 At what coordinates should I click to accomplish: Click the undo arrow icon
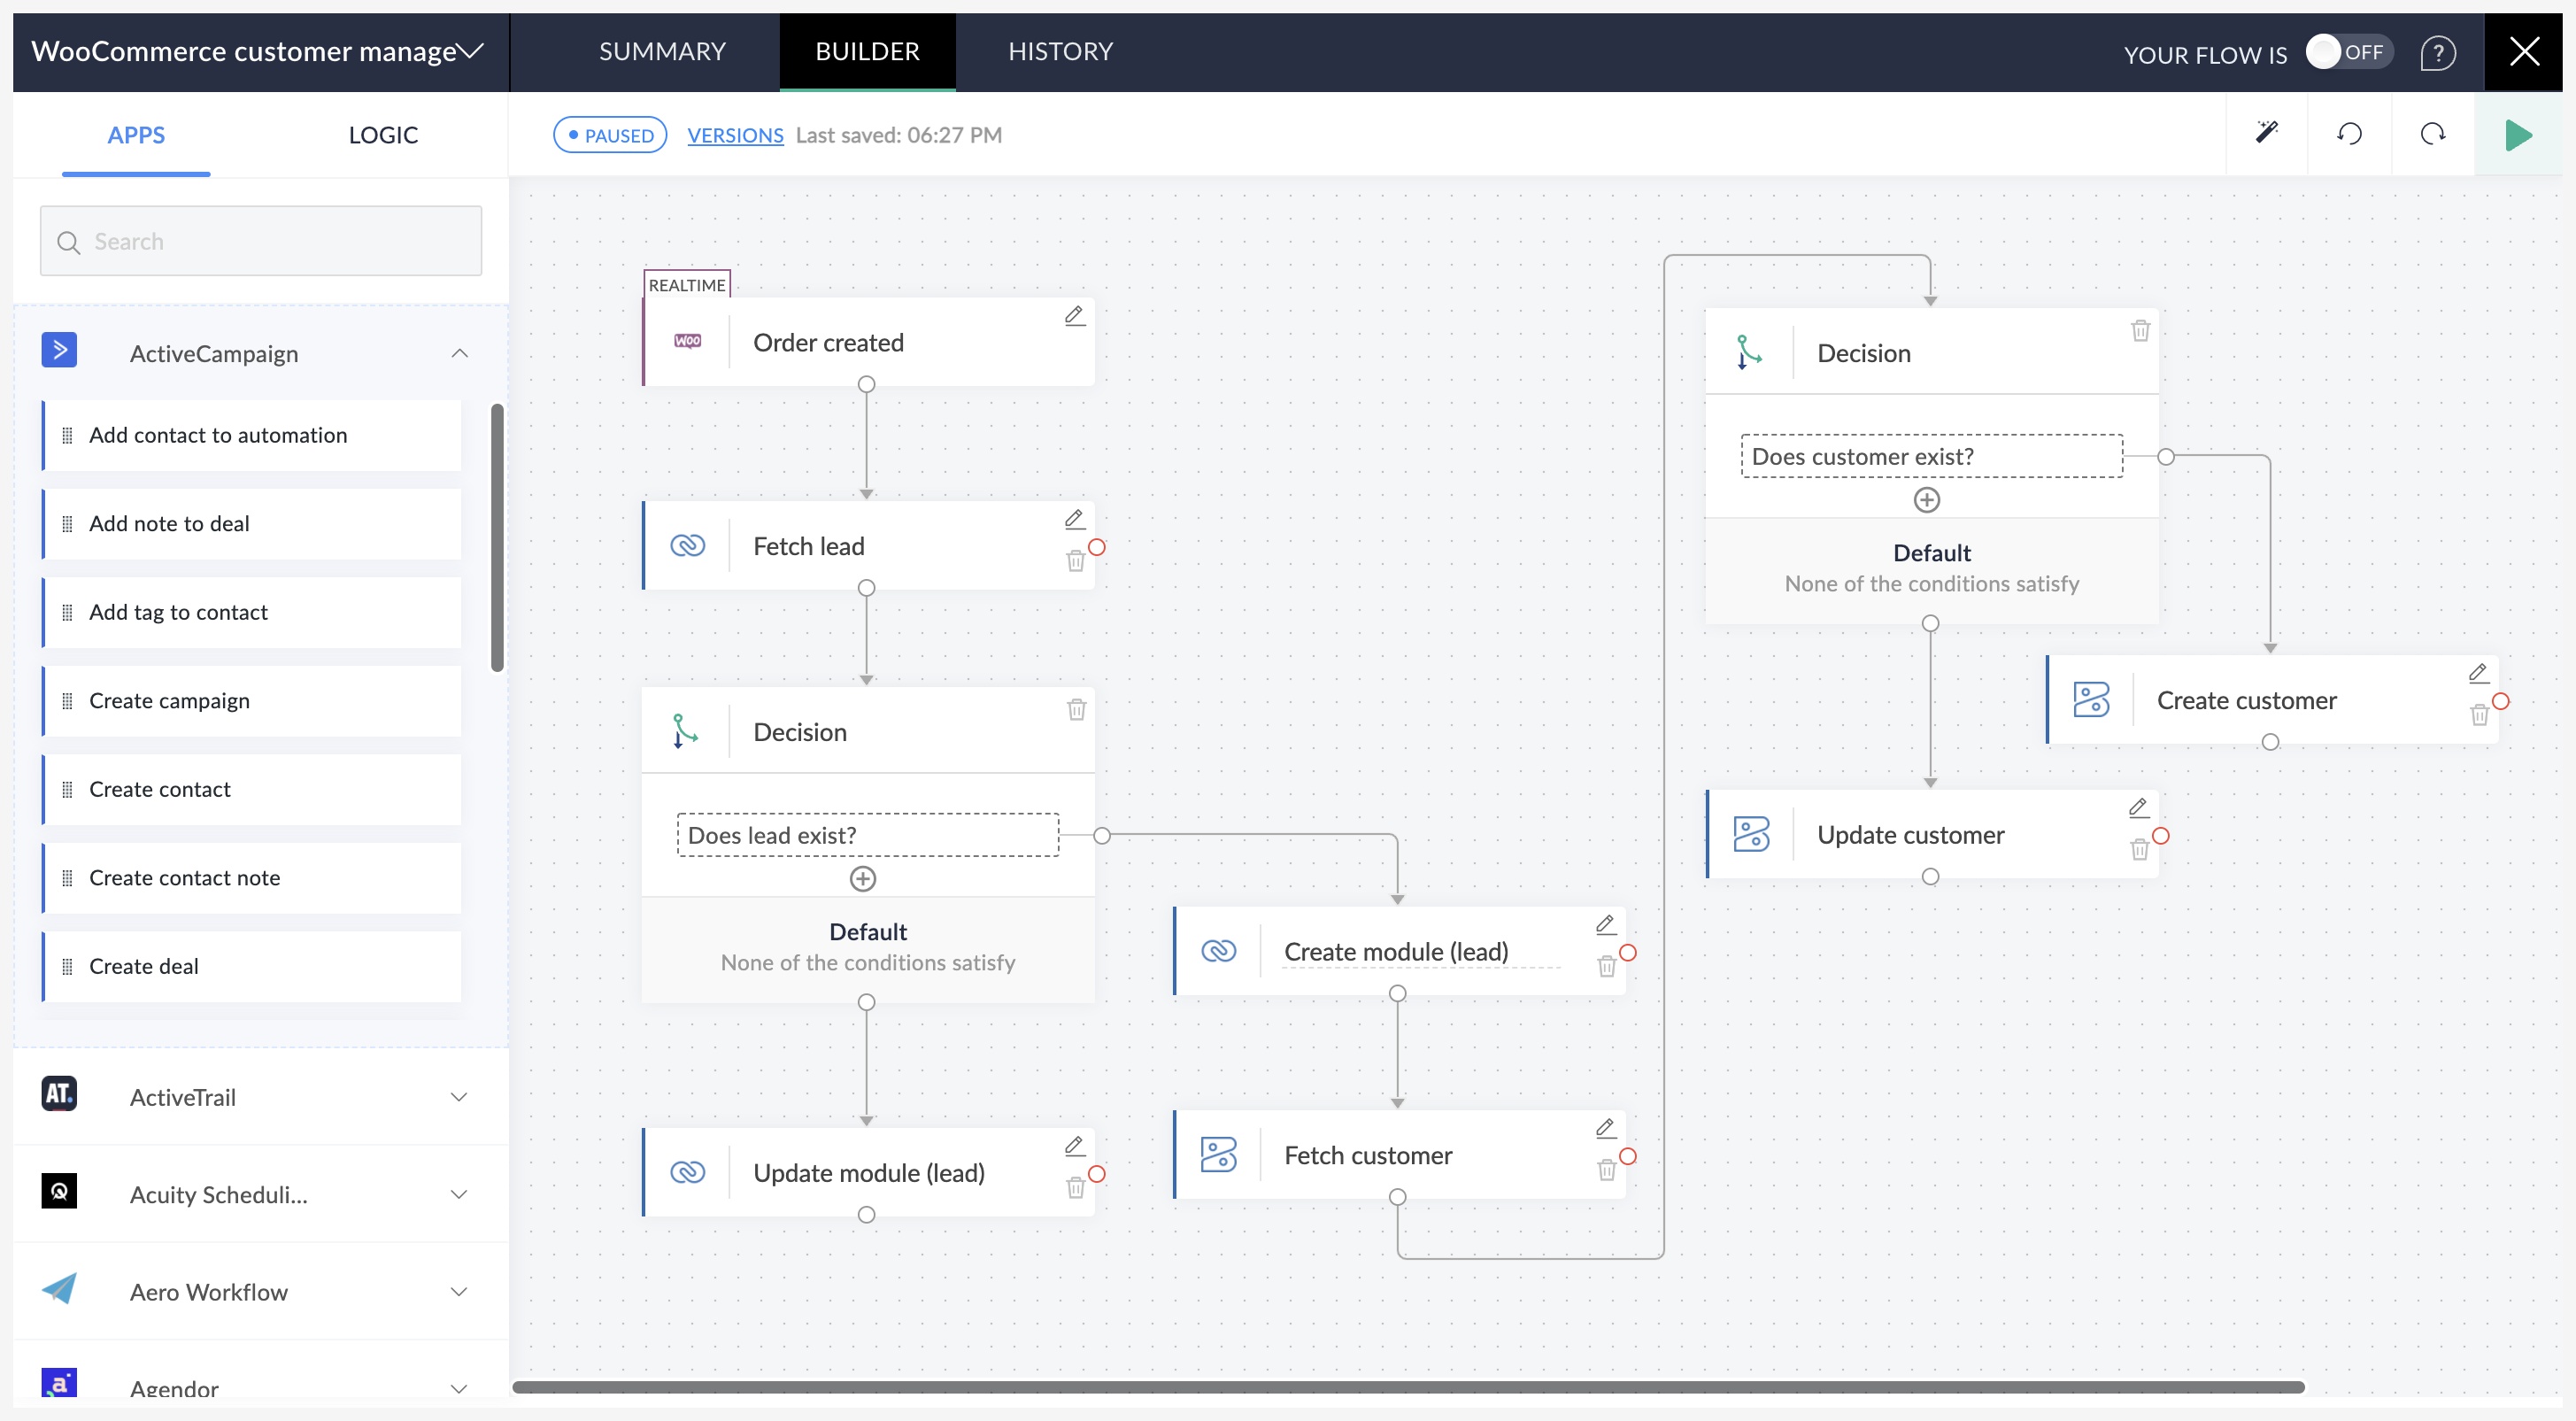[2349, 134]
